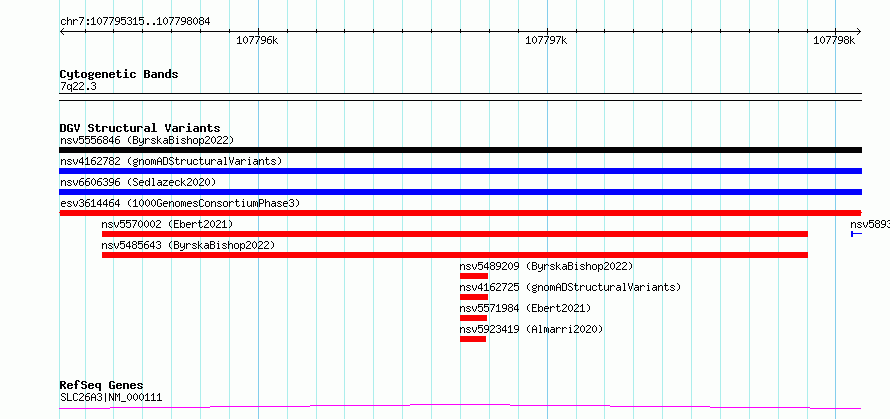This screenshot has width=890, height=419.
Task: Select the magenta SLC26A3 gene track line
Action: coord(460,407)
